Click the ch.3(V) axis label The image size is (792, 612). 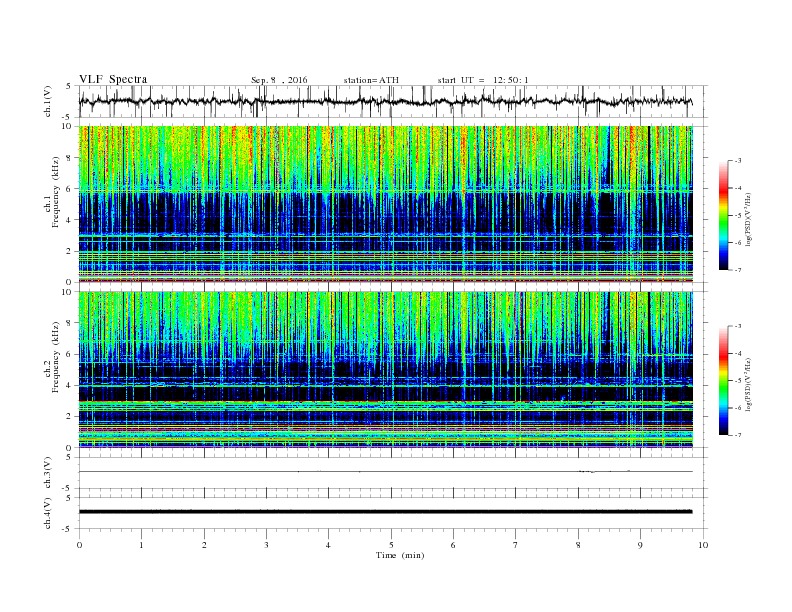[x=48, y=473]
